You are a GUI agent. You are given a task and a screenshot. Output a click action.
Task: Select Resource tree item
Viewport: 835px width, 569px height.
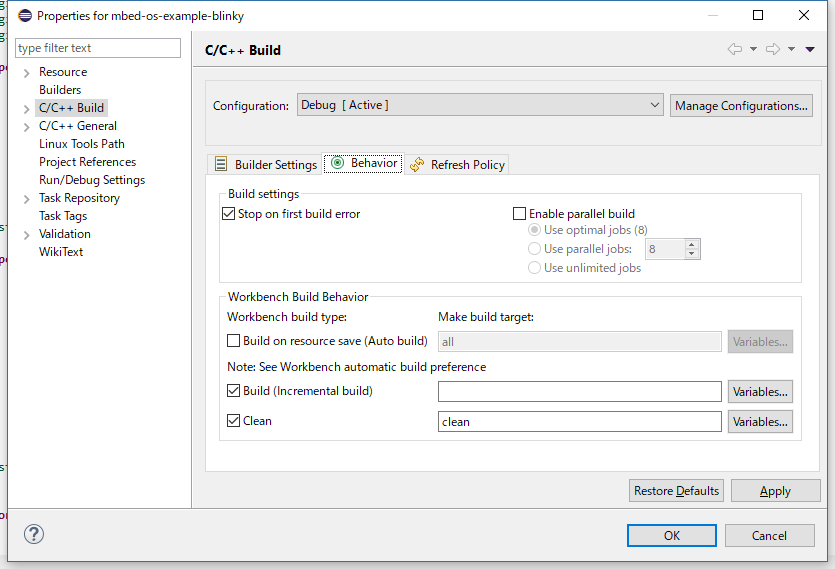pyautogui.click(x=63, y=71)
